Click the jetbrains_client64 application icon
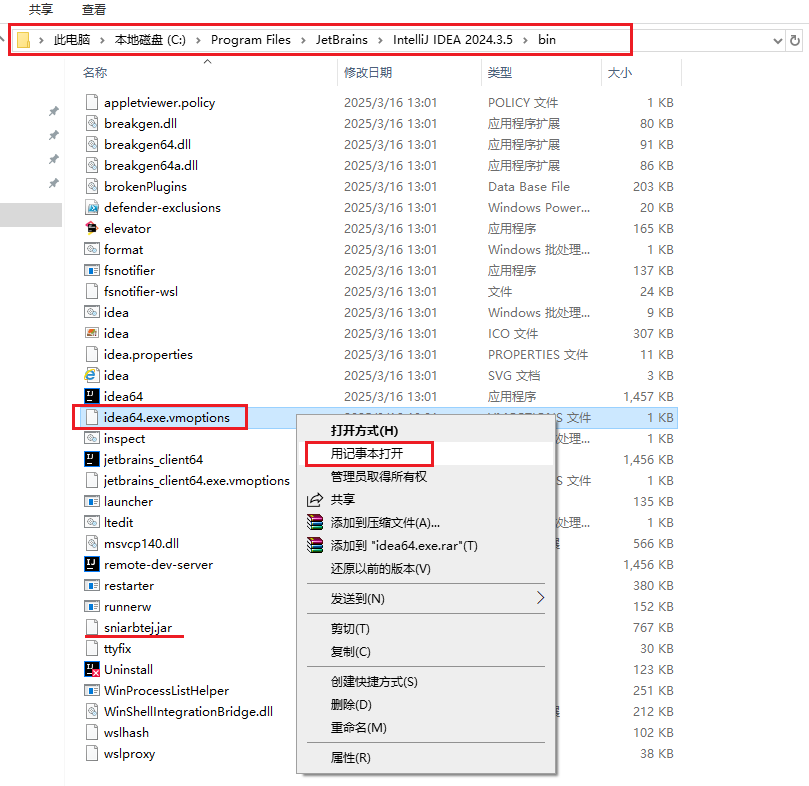The height and width of the screenshot is (786, 809). pos(92,459)
